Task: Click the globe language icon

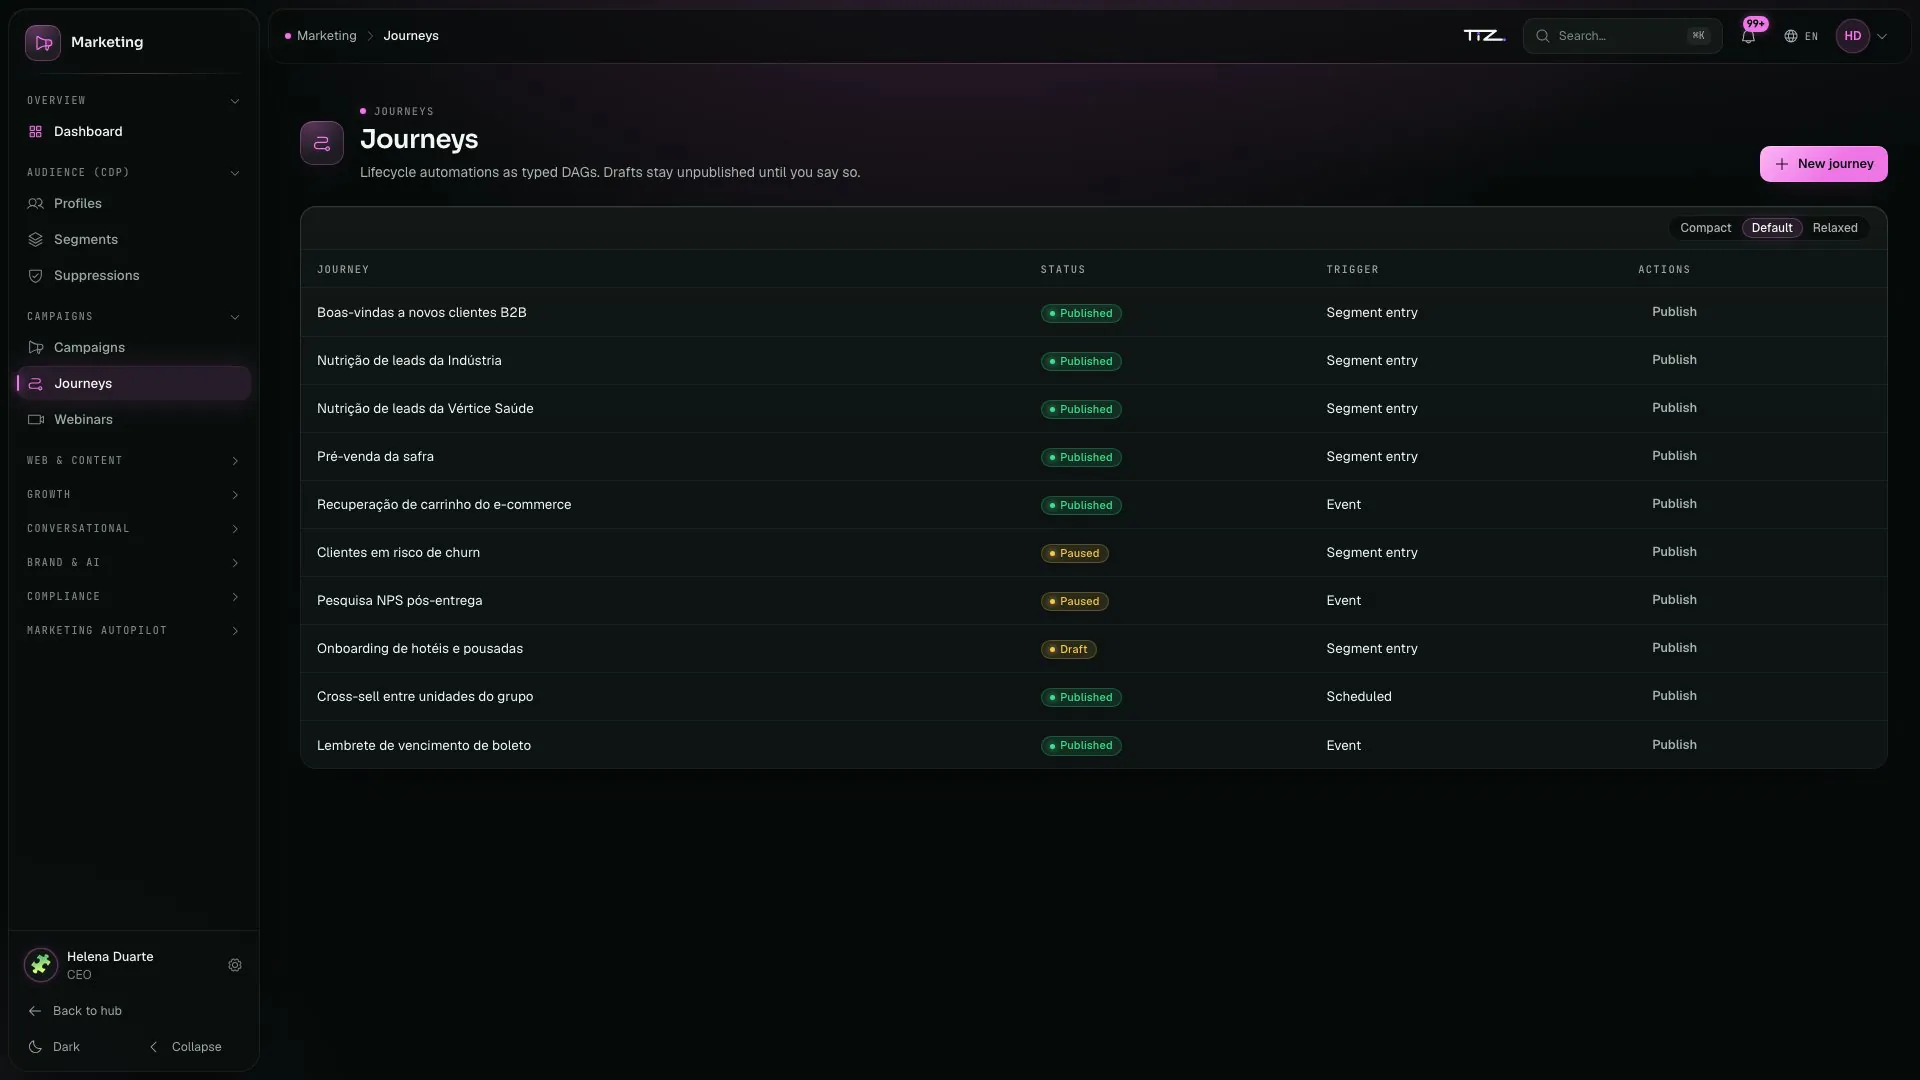Action: coord(1791,36)
